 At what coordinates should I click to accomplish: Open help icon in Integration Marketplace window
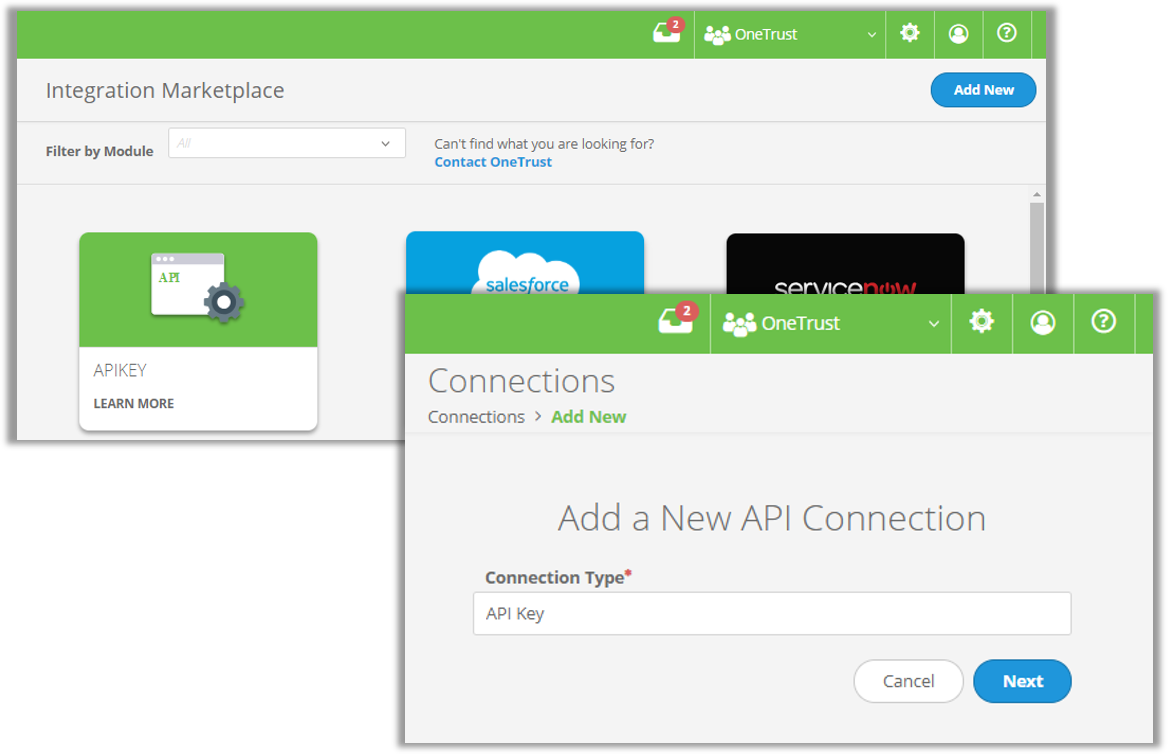[x=1006, y=34]
